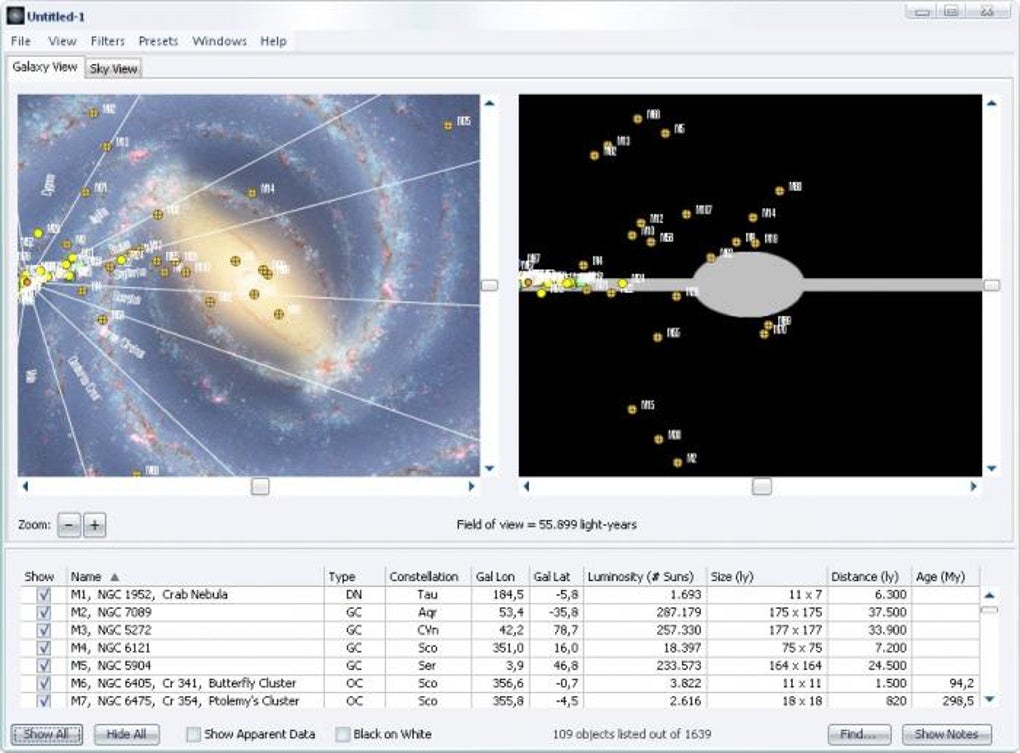Click the galaxy map's vertical slider thumb
This screenshot has height=753, width=1020.
[x=489, y=285]
